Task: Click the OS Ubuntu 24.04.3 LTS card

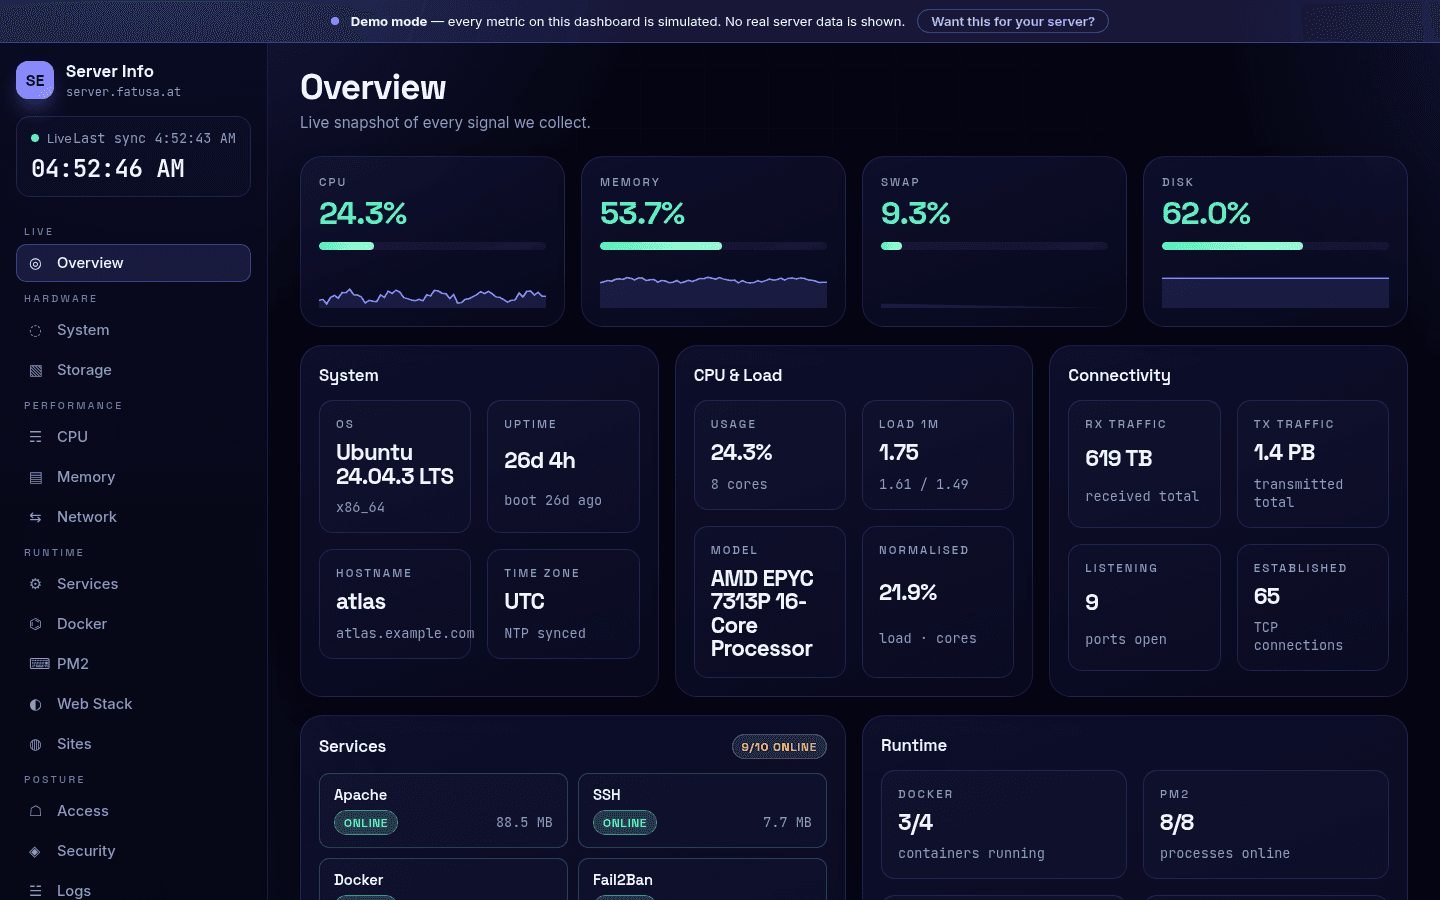Action: (395, 467)
